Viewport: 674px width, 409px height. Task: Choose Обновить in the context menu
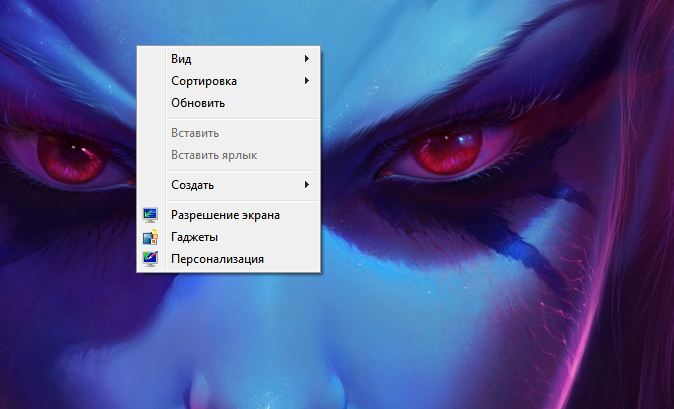coord(228,103)
